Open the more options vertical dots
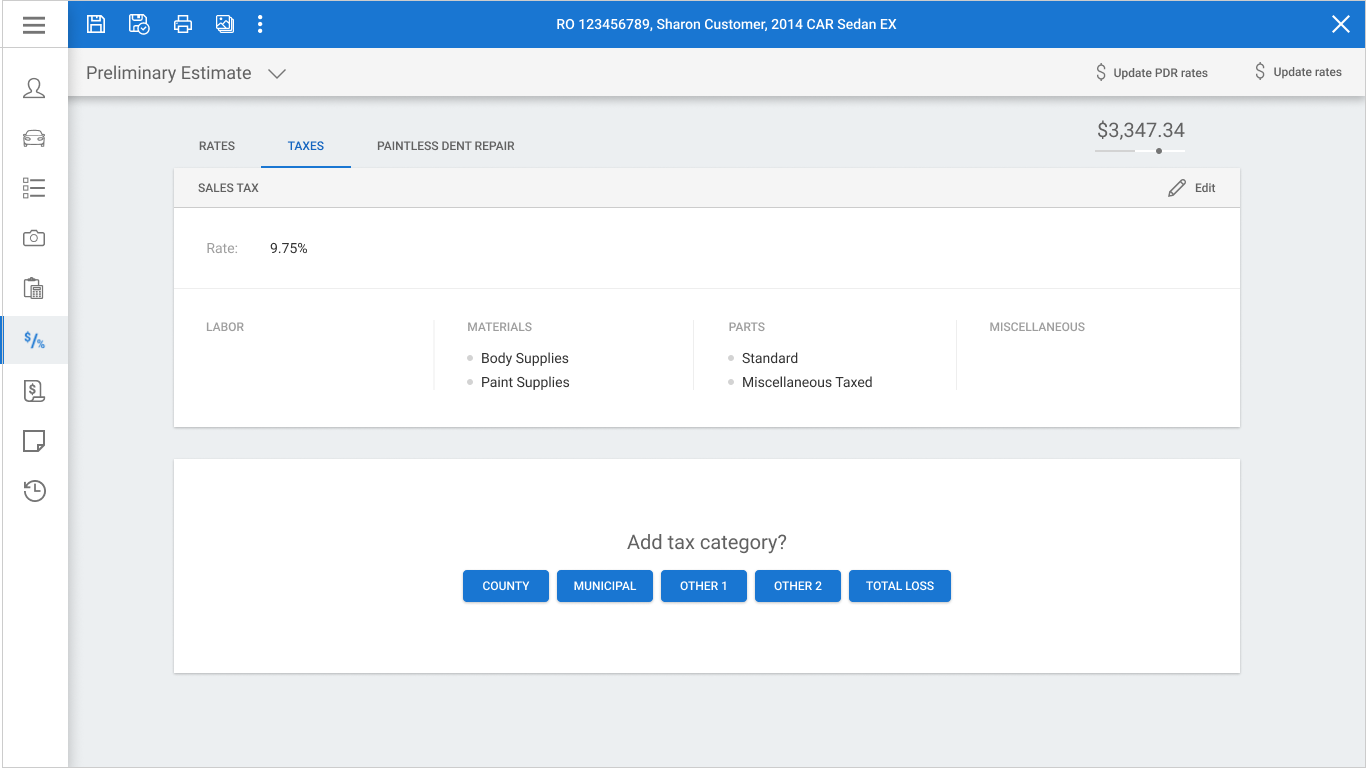 tap(260, 24)
